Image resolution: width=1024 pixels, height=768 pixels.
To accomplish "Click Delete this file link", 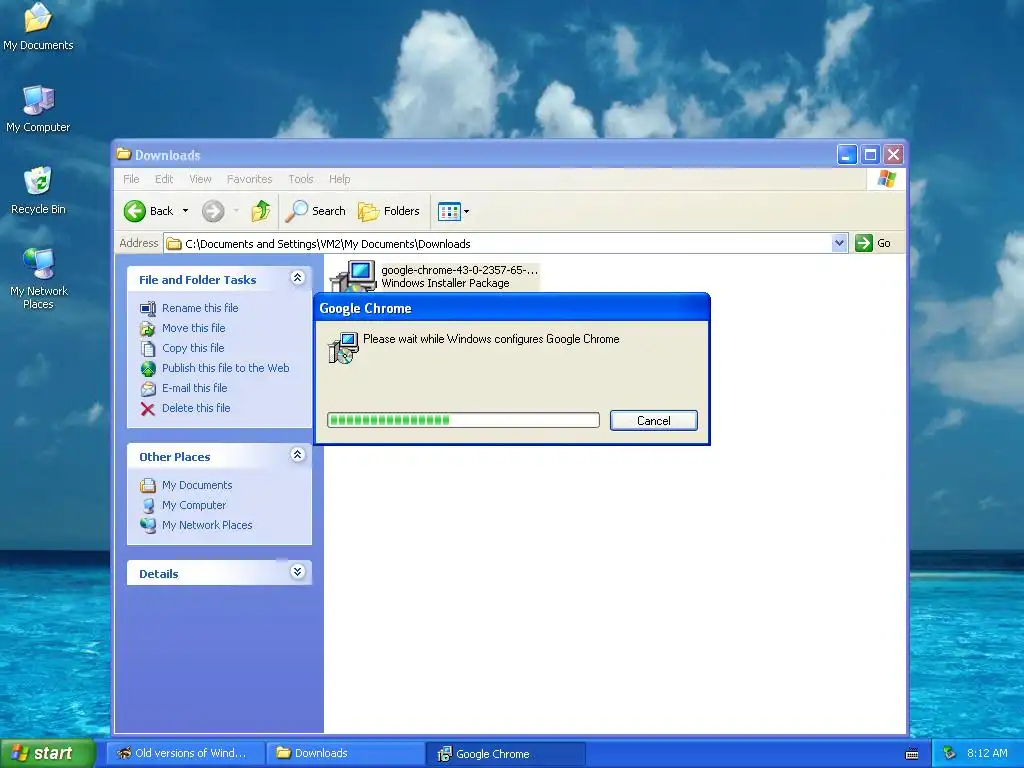I will (x=196, y=408).
